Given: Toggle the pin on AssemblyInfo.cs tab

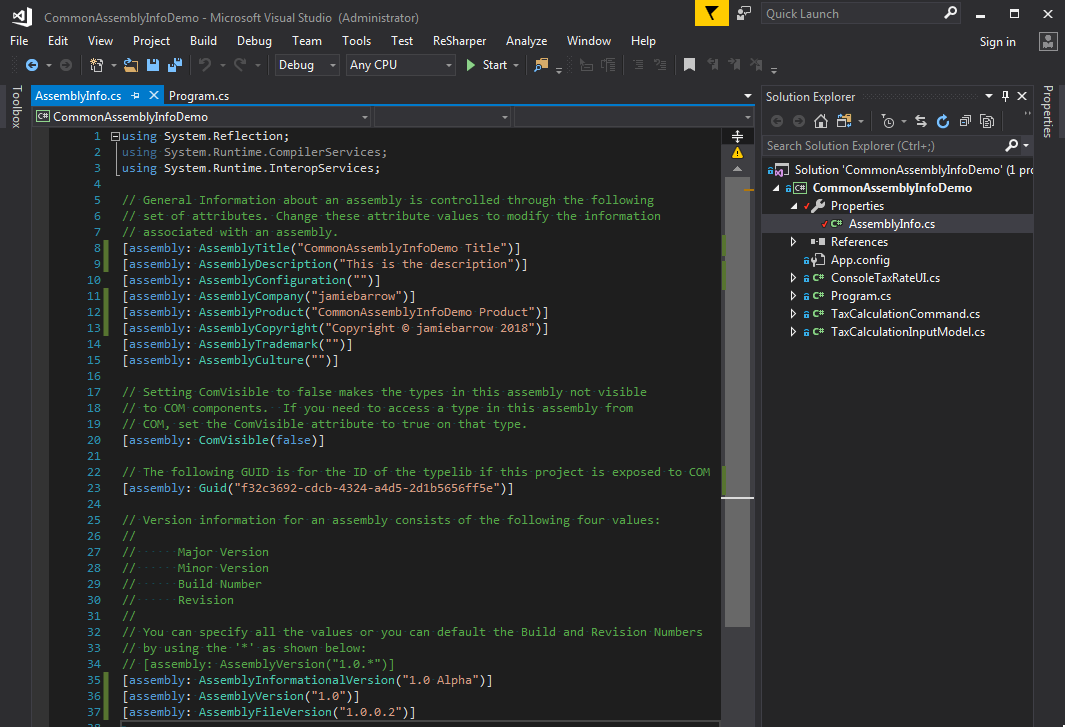Looking at the screenshot, I should pos(135,96).
